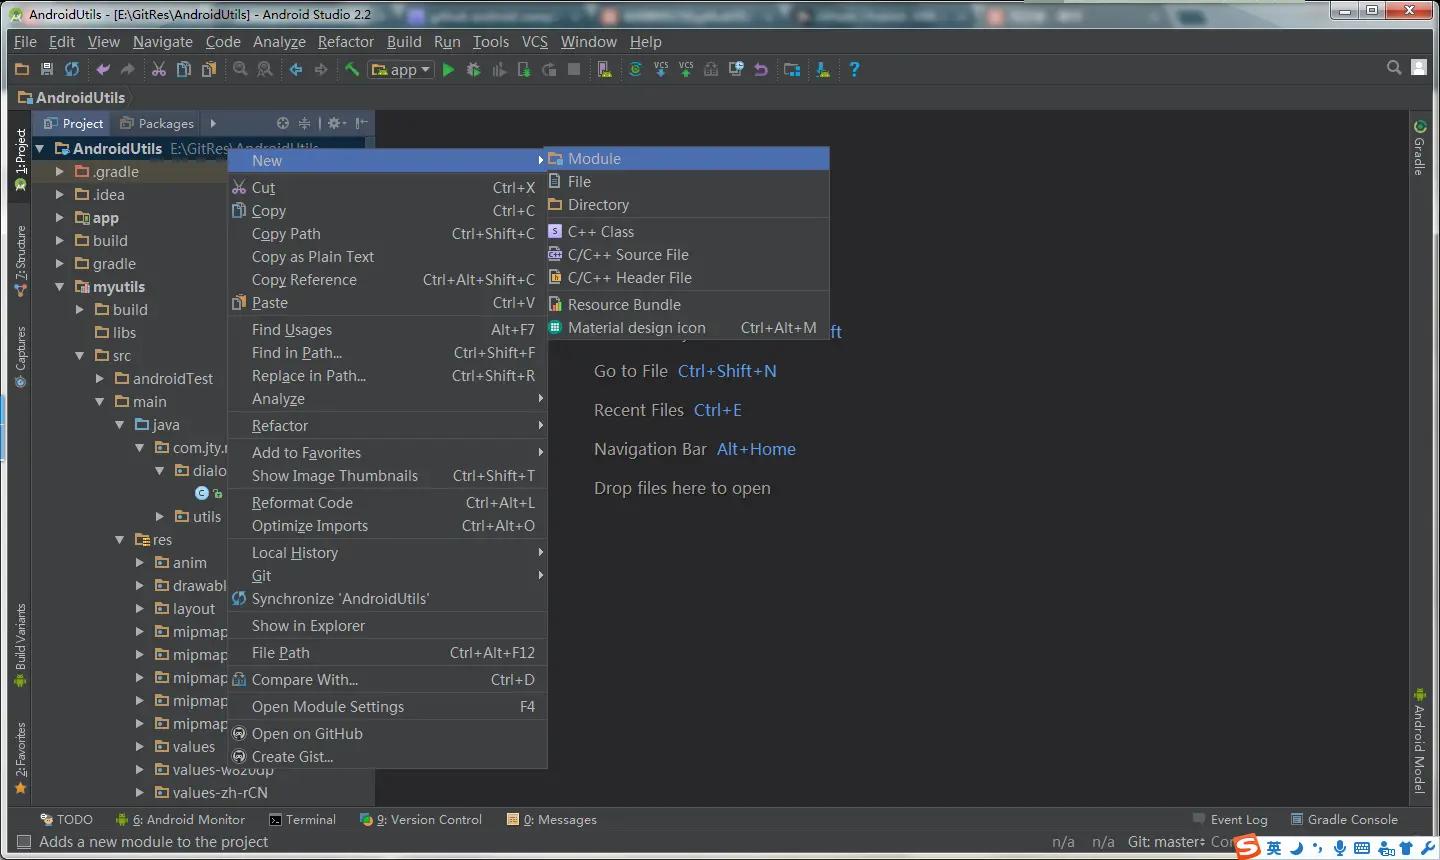
Task: Click the Search Everywhere magnifier icon
Action: (1394, 67)
